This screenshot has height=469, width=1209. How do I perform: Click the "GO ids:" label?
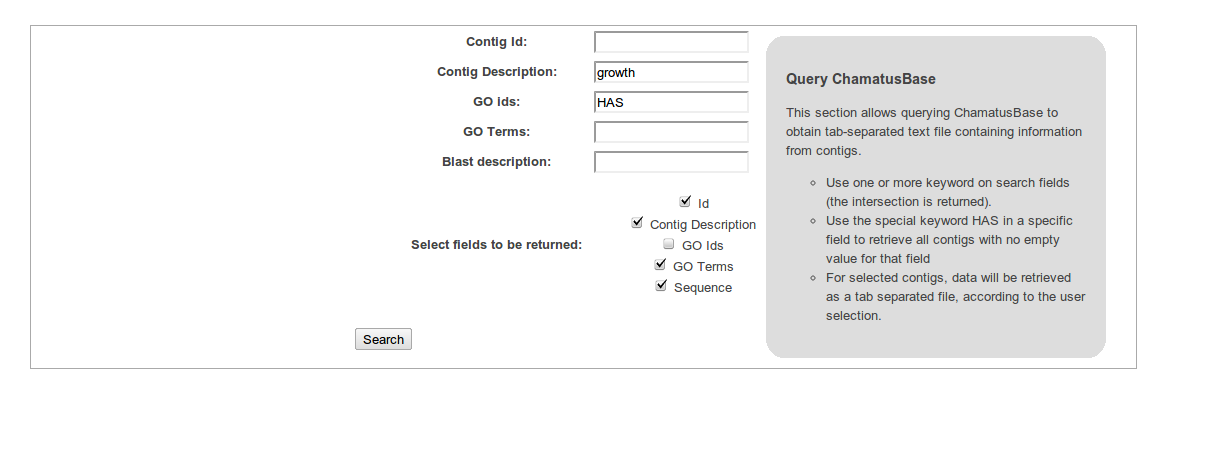click(497, 102)
